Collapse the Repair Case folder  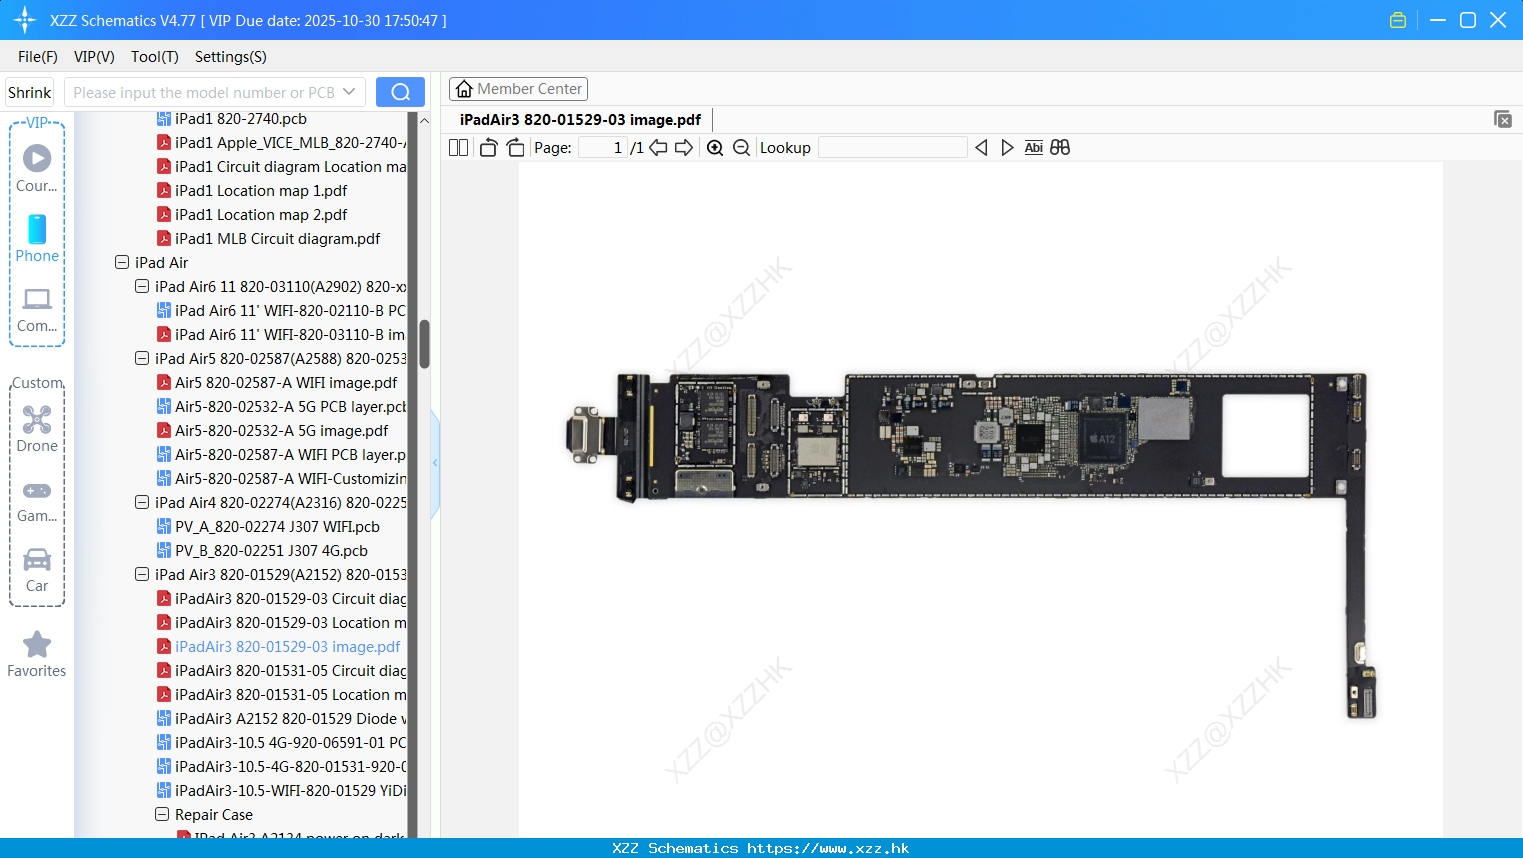click(x=162, y=815)
